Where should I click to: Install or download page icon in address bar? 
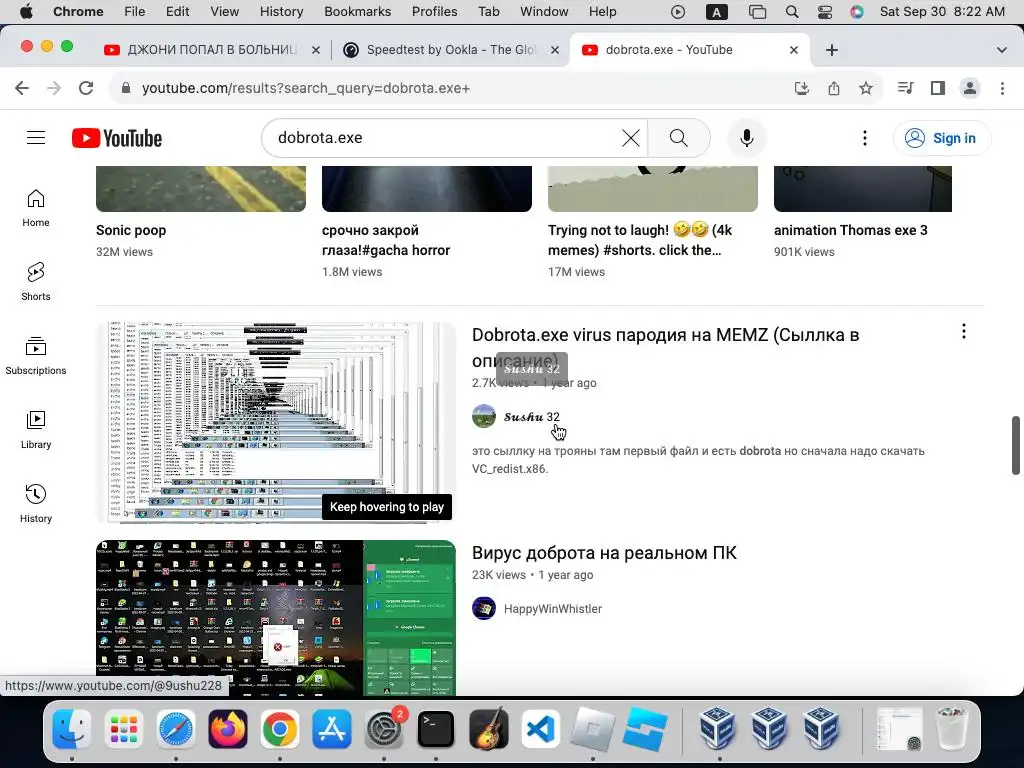[x=802, y=88]
